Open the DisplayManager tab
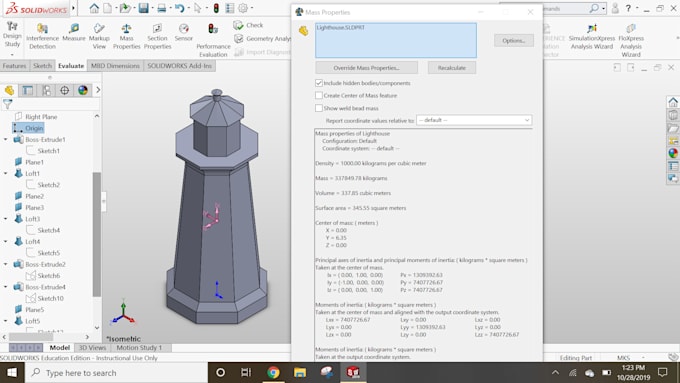680x383 pixels. click(x=83, y=90)
